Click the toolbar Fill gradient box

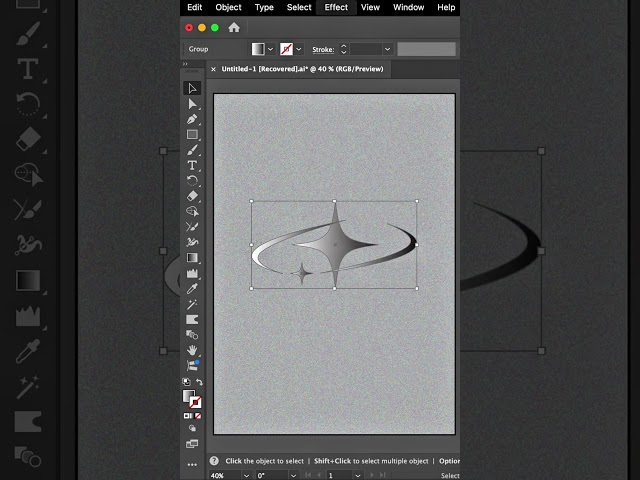(188, 396)
